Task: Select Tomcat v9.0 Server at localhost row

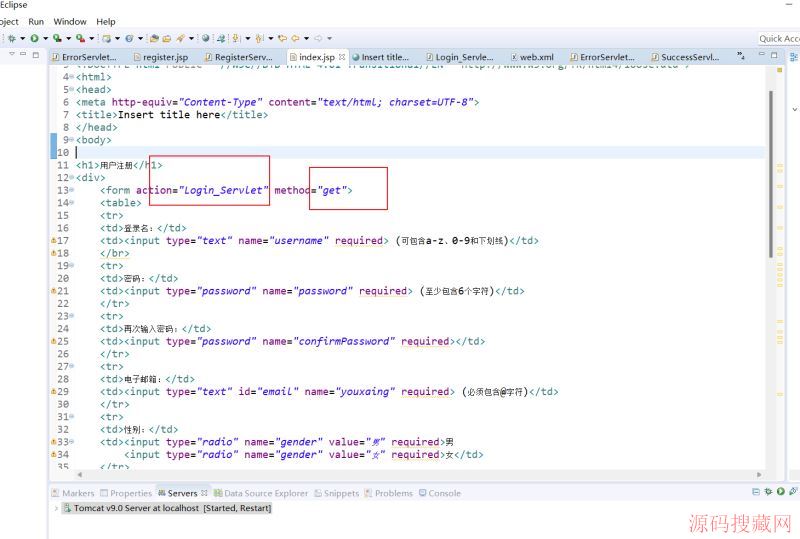Action: coord(167,508)
